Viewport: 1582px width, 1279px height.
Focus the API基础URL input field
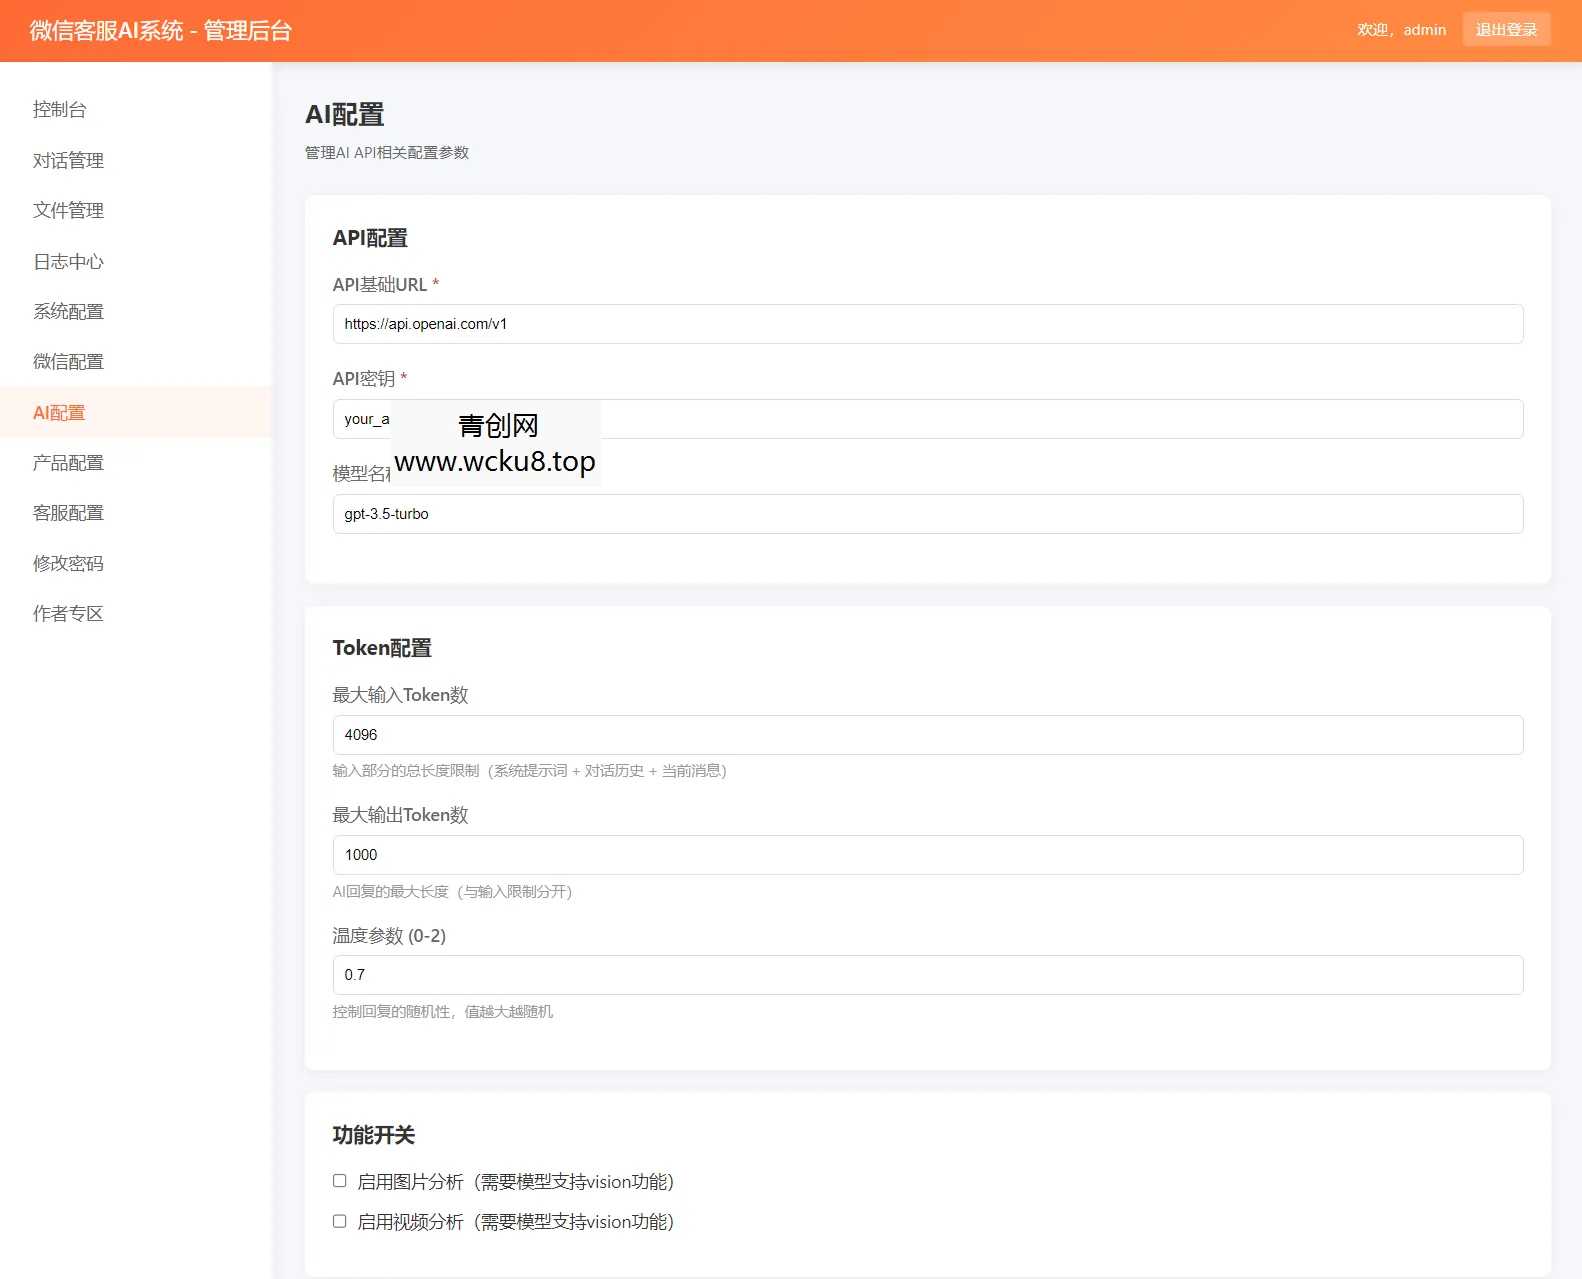(x=927, y=324)
